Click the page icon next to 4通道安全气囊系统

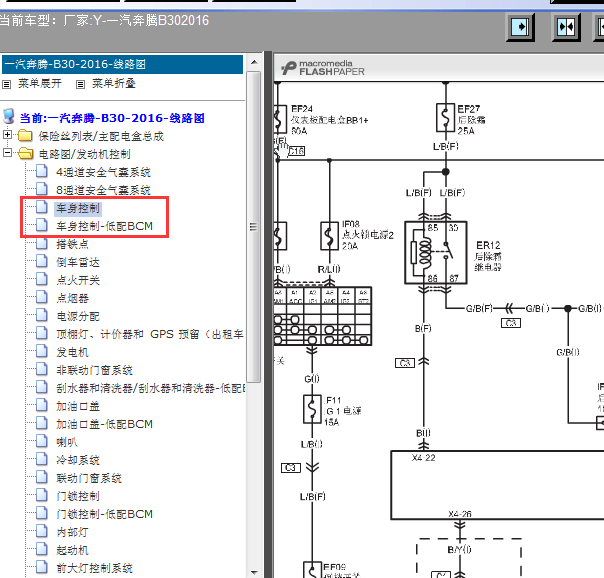point(42,171)
